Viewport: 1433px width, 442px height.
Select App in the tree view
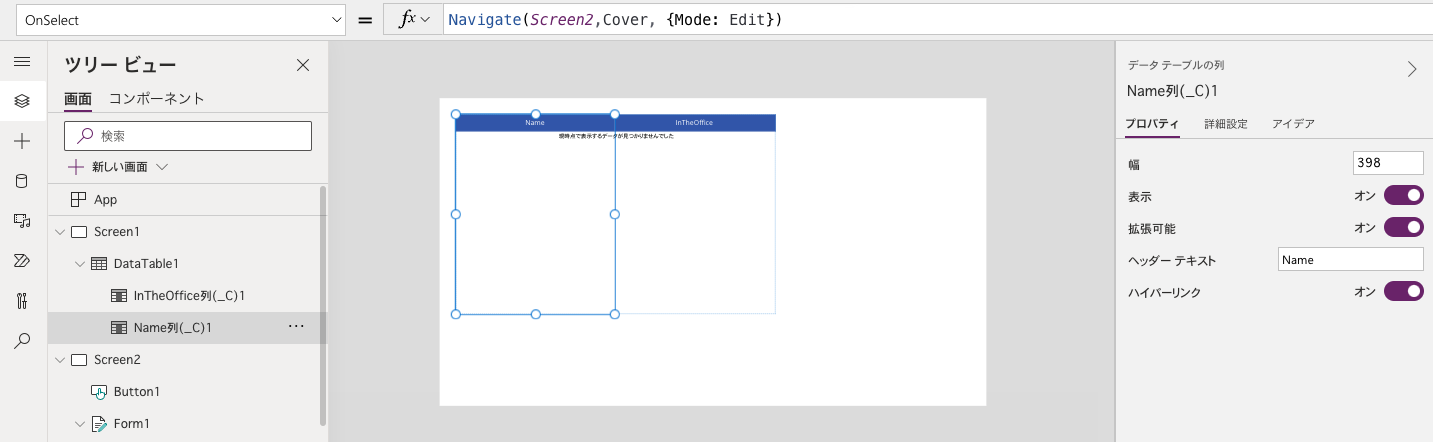click(x=105, y=200)
